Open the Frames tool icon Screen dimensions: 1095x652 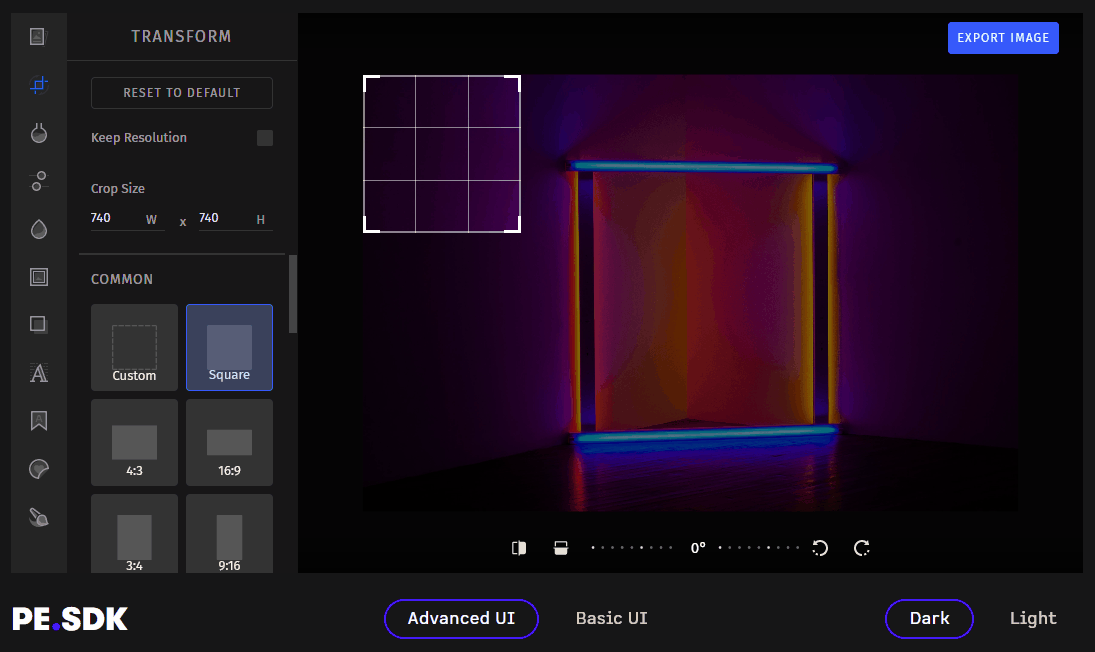click(38, 277)
